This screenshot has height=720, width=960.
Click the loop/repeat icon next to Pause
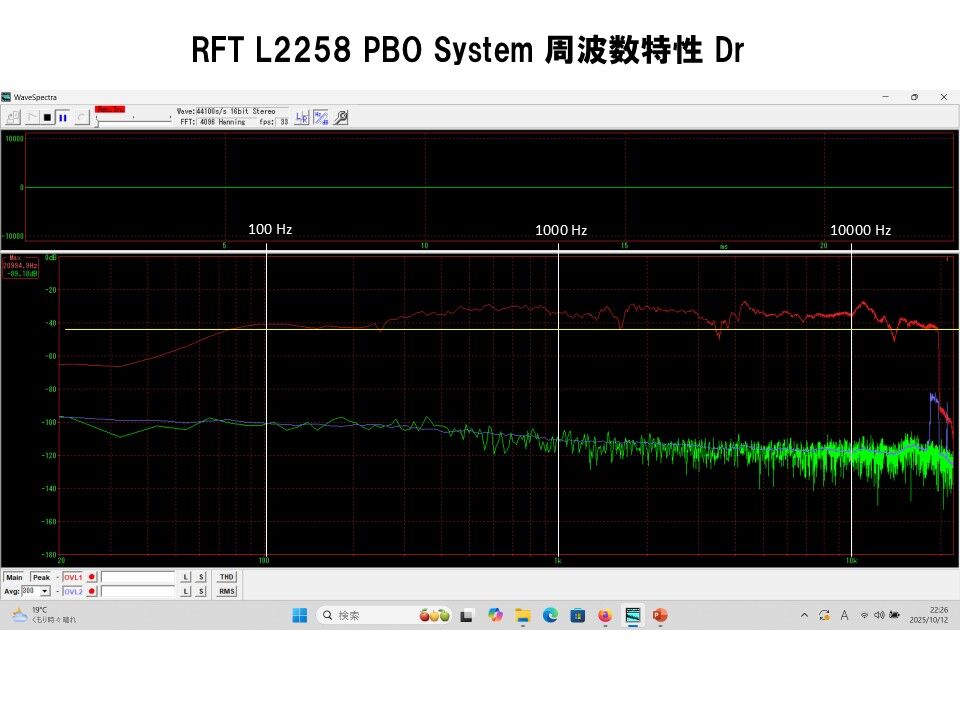point(79,115)
